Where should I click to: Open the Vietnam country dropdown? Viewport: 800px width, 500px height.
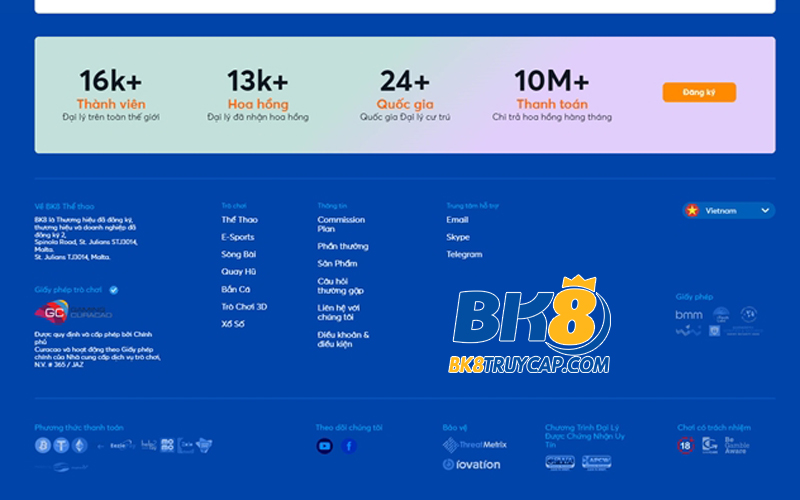coord(729,210)
